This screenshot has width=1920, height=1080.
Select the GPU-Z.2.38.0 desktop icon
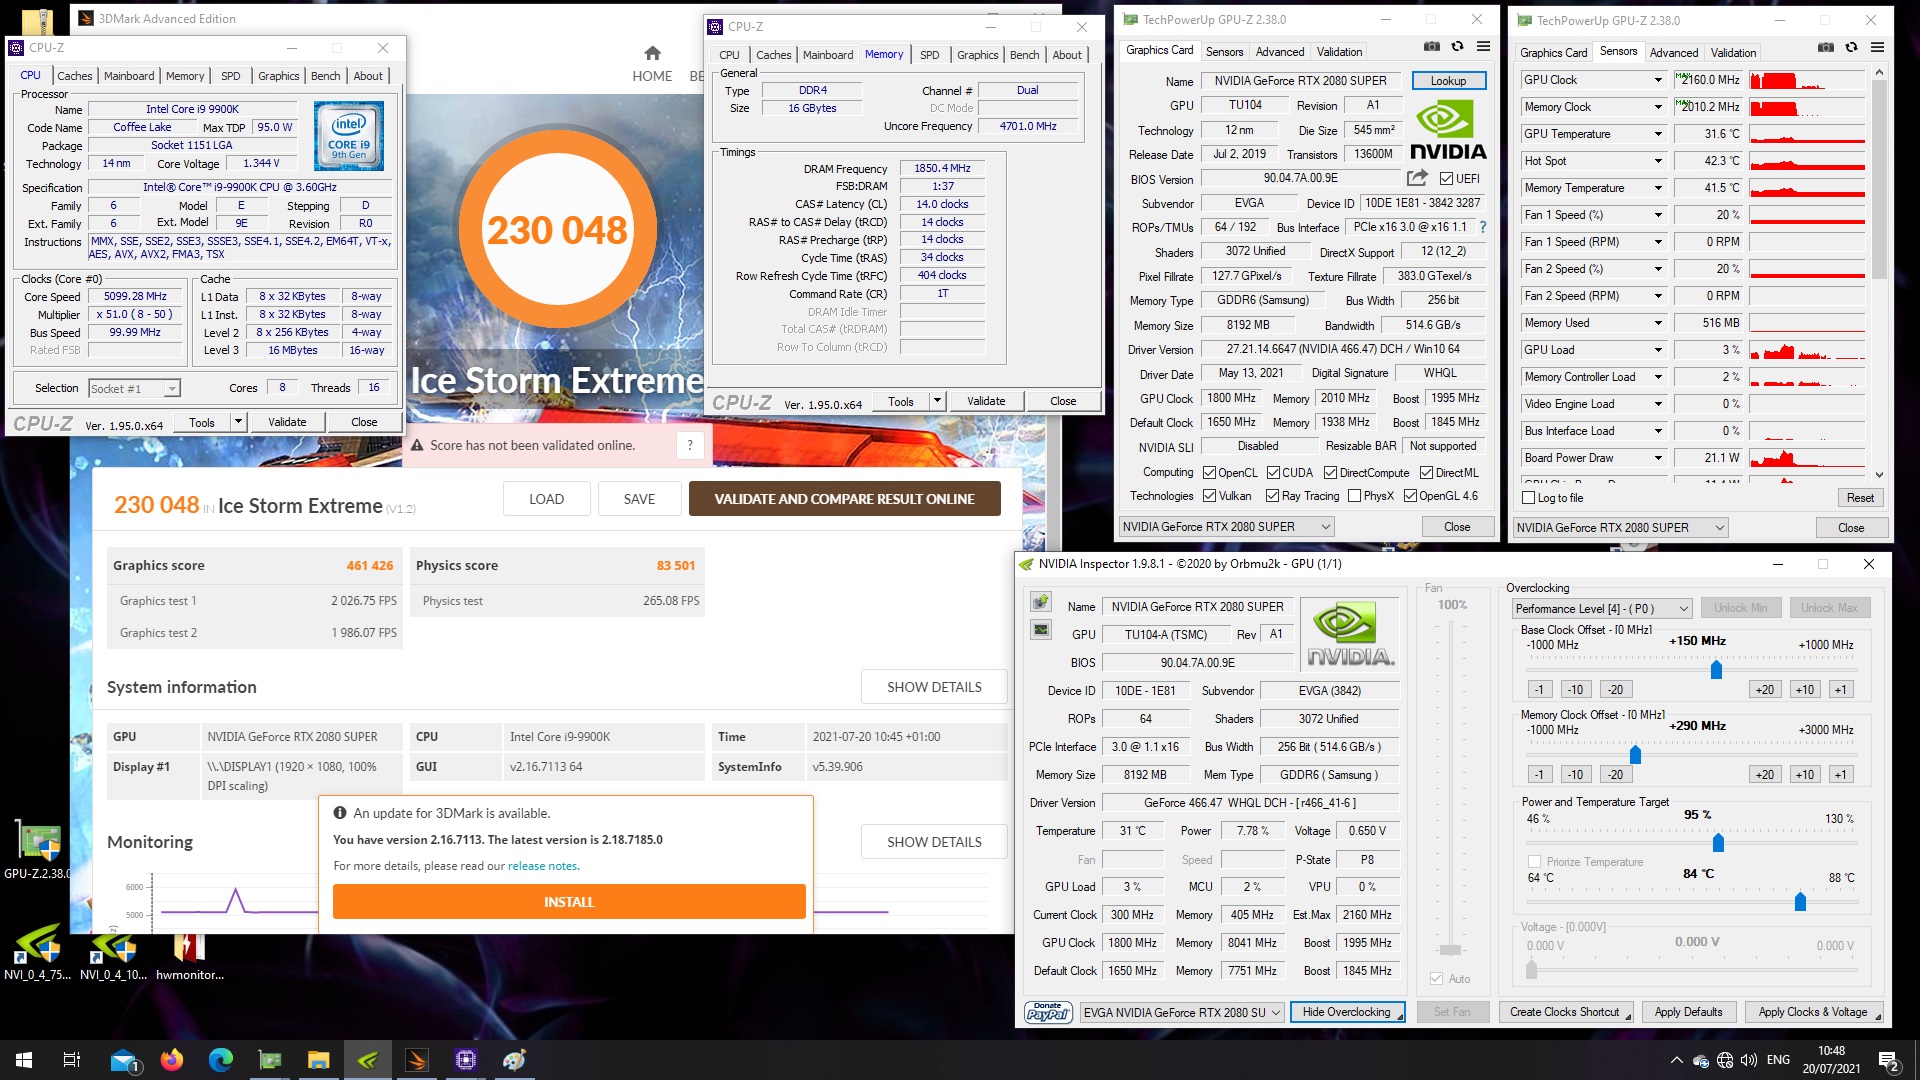coord(38,851)
